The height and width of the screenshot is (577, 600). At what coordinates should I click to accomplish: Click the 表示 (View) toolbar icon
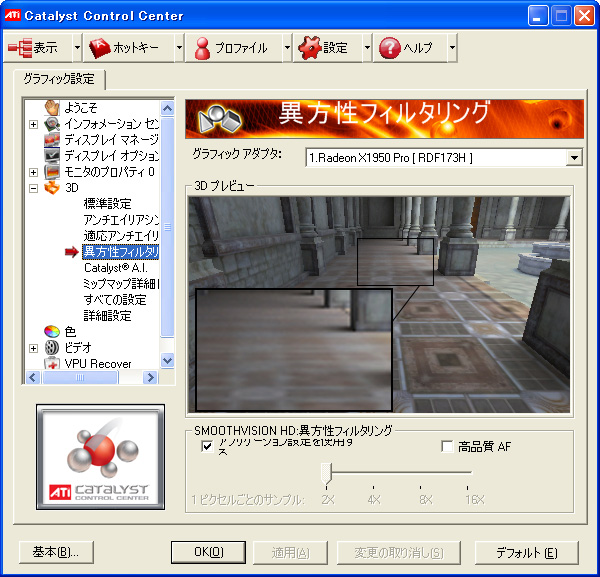(21, 47)
